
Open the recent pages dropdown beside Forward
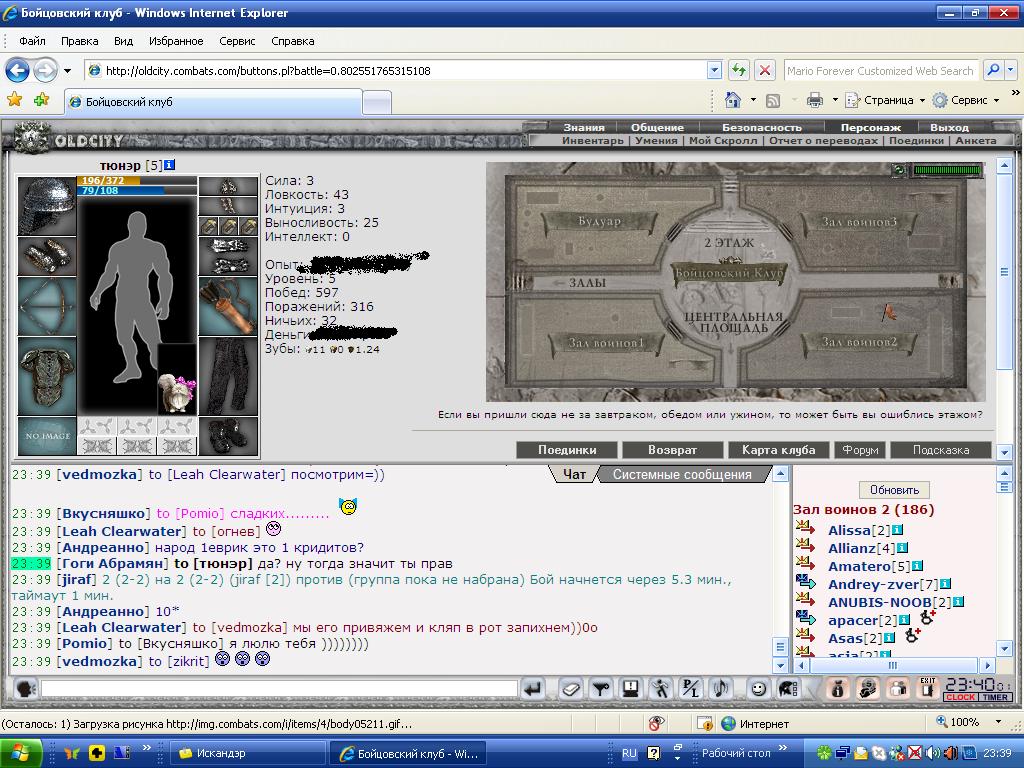(67, 71)
